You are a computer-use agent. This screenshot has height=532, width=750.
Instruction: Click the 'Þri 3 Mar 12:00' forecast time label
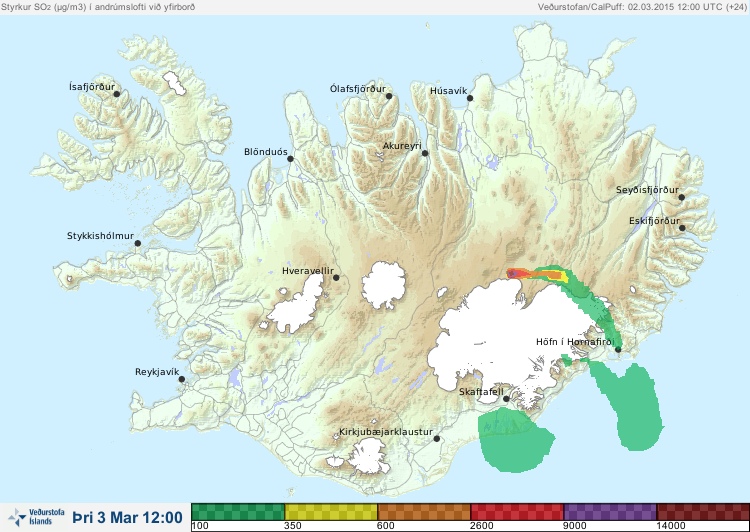click(128, 517)
